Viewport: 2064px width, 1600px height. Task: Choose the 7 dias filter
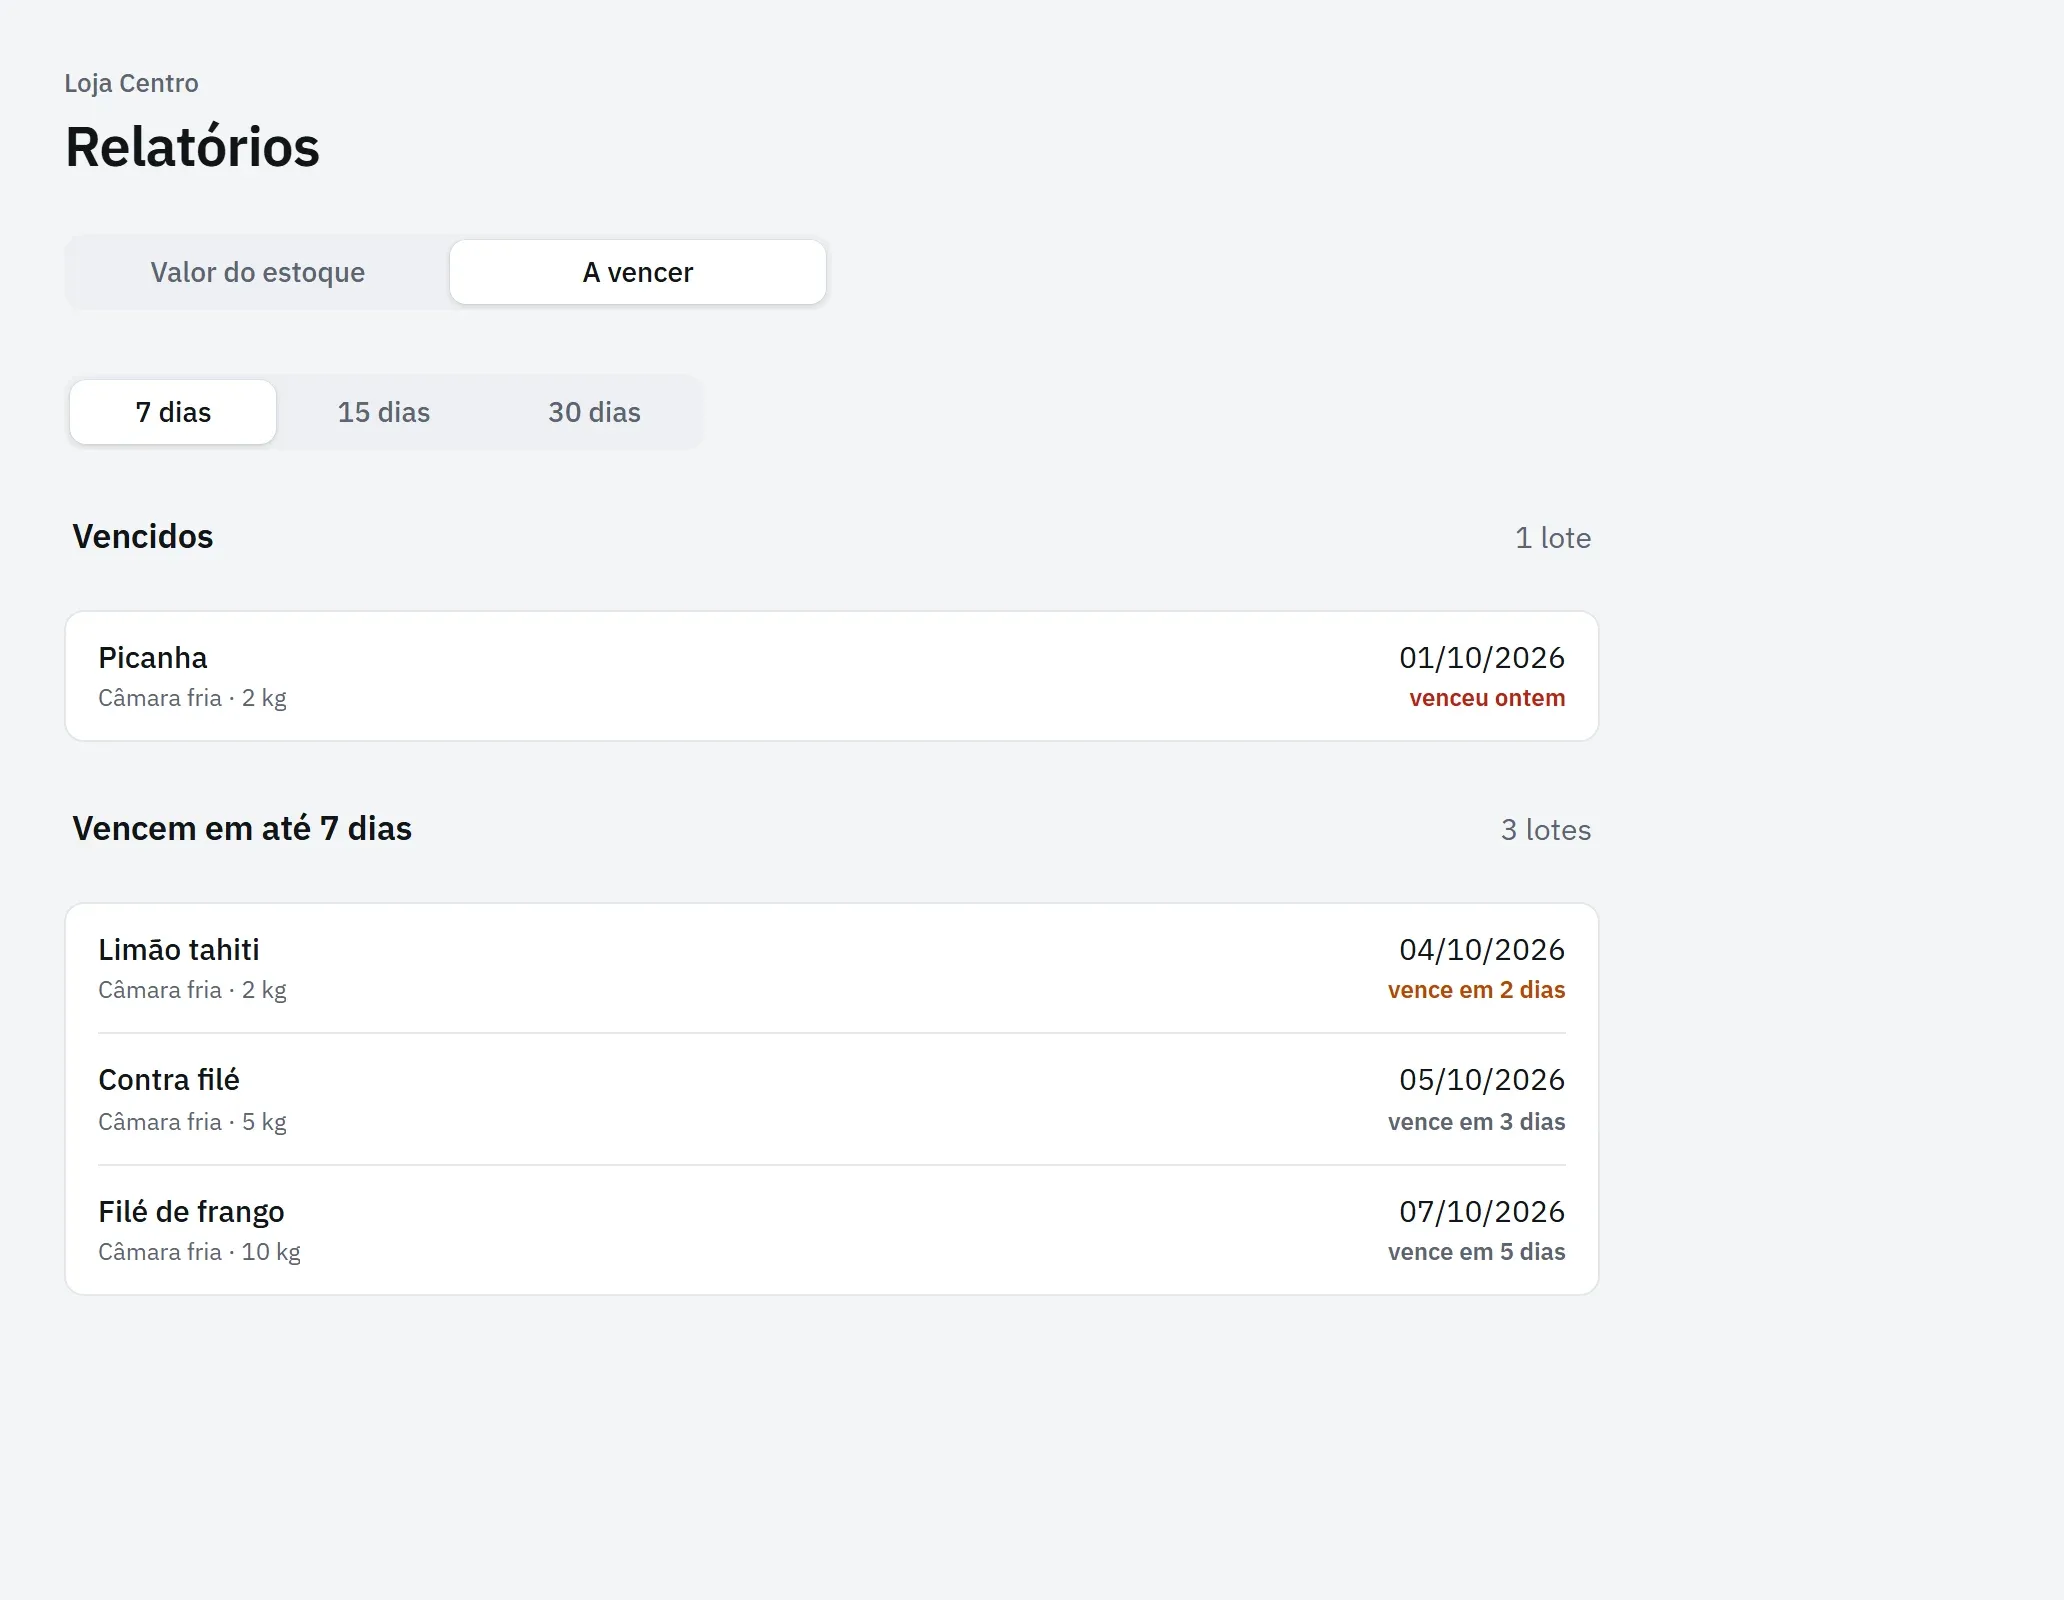[173, 412]
